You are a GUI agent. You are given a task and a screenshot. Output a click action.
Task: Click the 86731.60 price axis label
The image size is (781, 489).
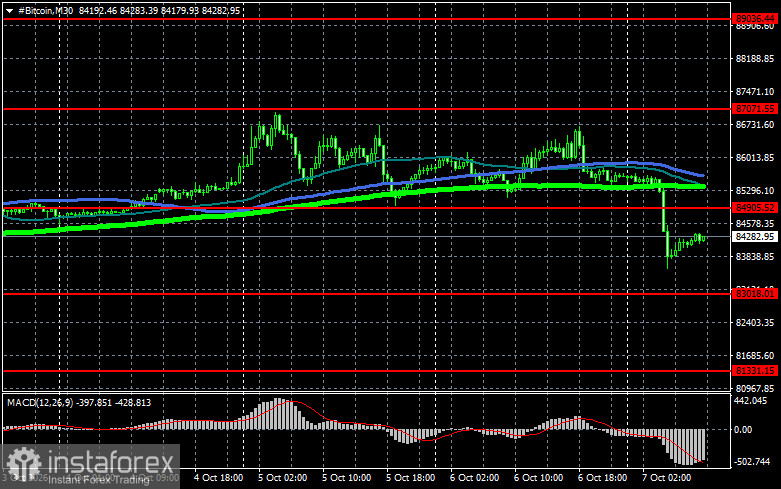point(755,124)
